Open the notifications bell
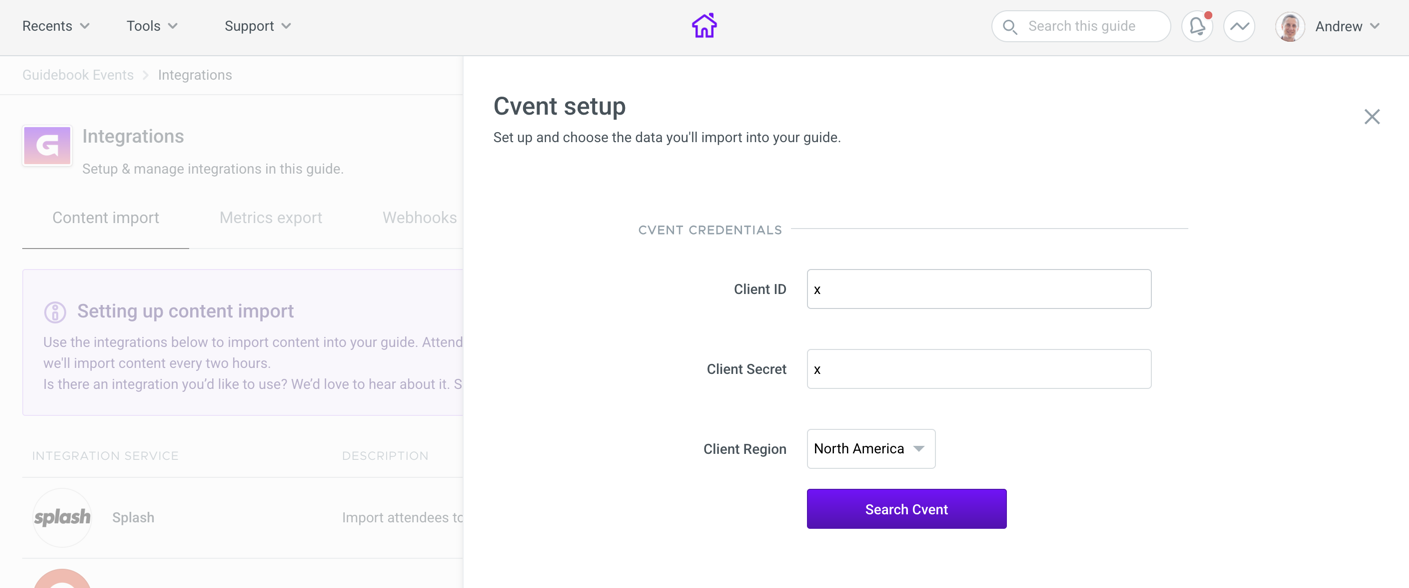The height and width of the screenshot is (588, 1409). point(1197,27)
